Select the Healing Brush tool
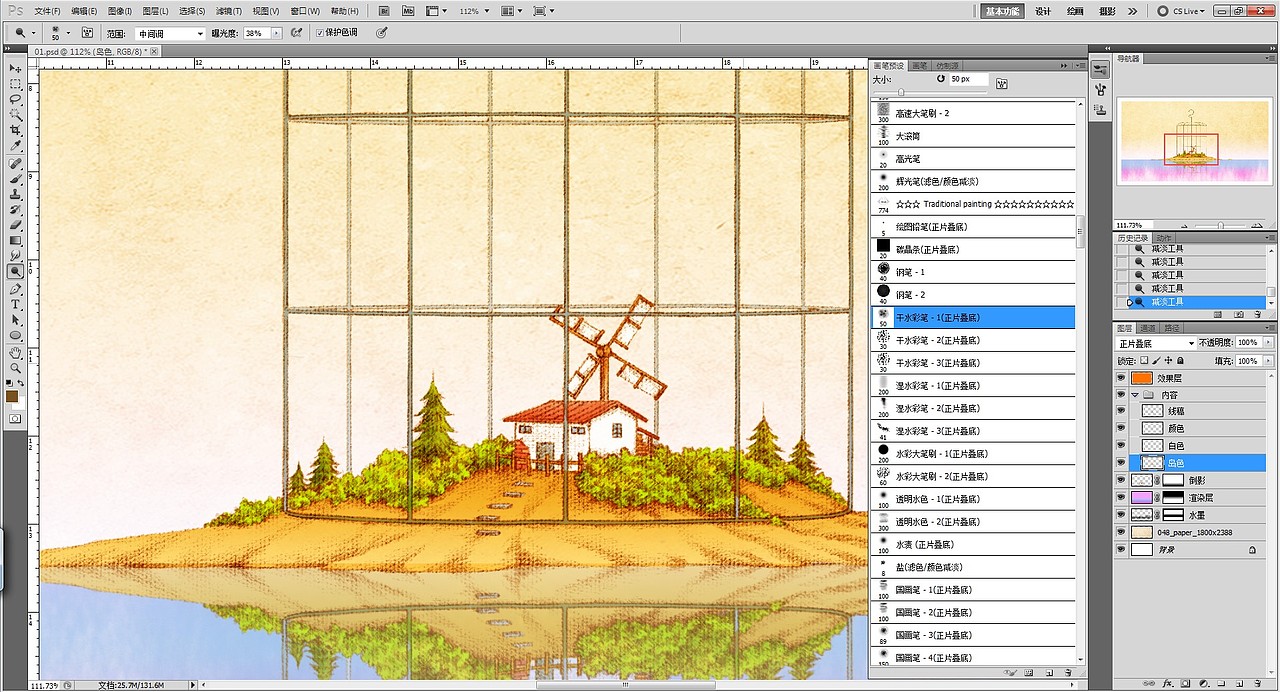This screenshot has height=692, width=1280. point(16,163)
